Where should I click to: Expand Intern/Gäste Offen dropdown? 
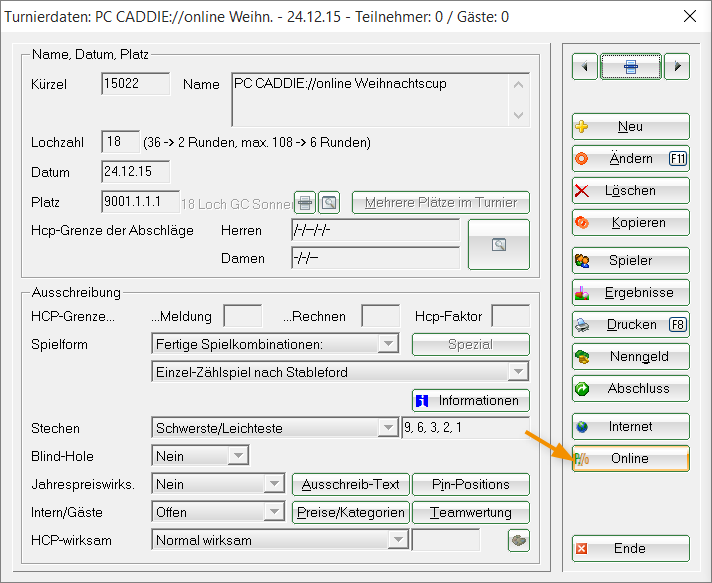(x=274, y=512)
